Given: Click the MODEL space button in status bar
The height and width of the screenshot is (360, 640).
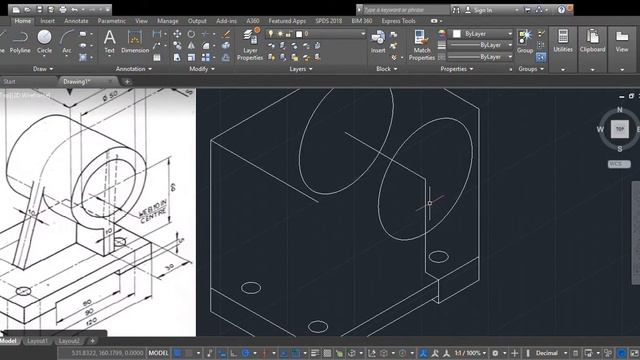Looking at the screenshot, I should (158, 353).
